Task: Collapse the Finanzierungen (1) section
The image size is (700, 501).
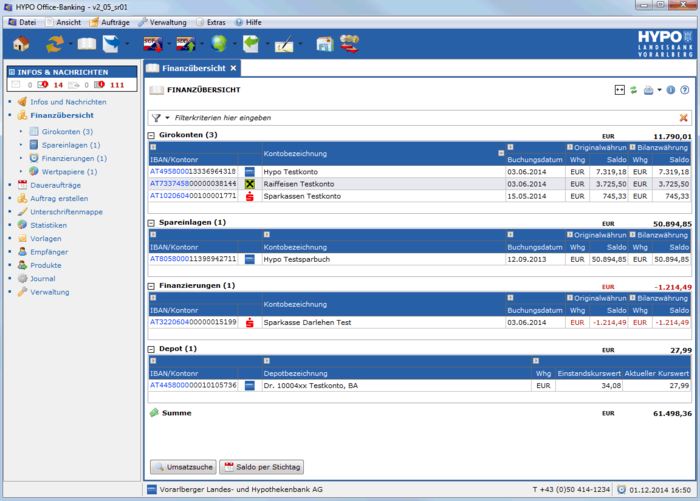Action: (x=151, y=286)
